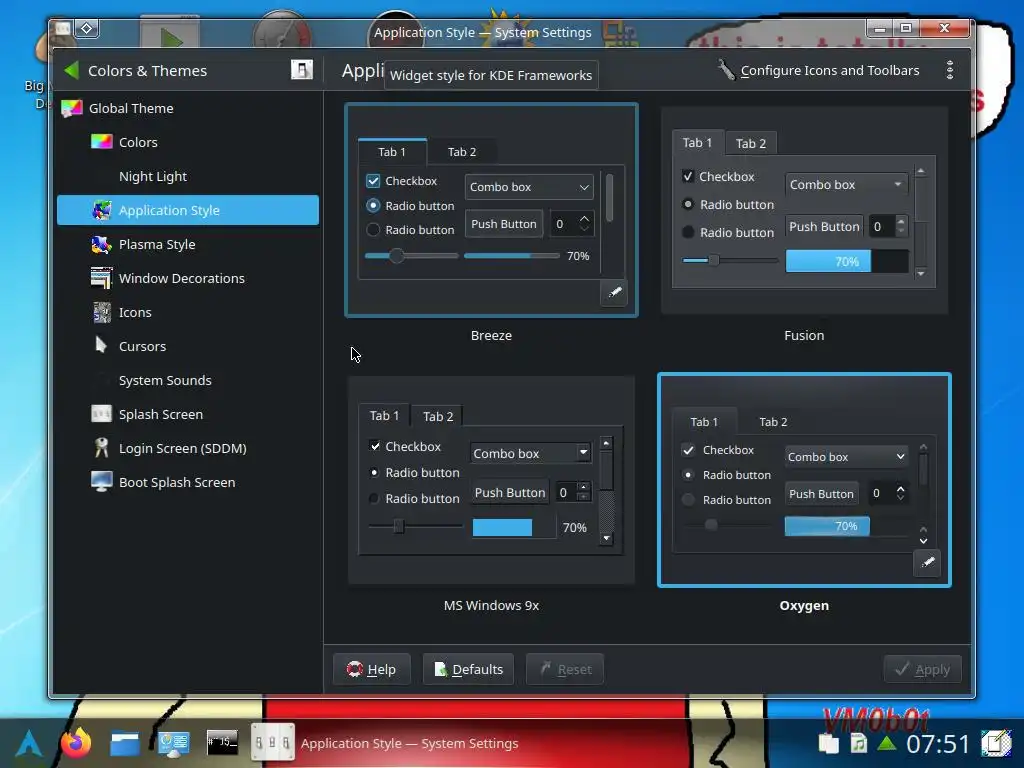The image size is (1024, 768).
Task: Click the Breeze style configure pencil icon
Action: (x=614, y=293)
